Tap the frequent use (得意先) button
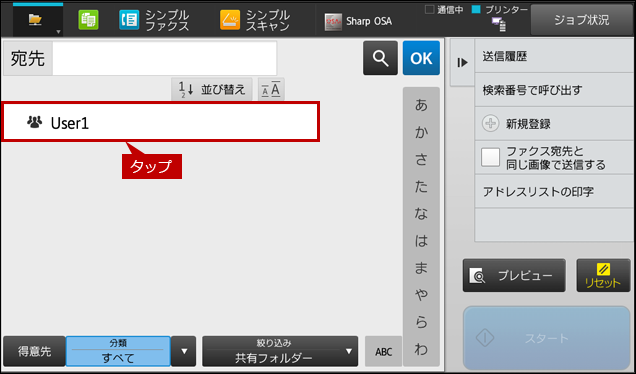The image size is (636, 374). click(34, 351)
